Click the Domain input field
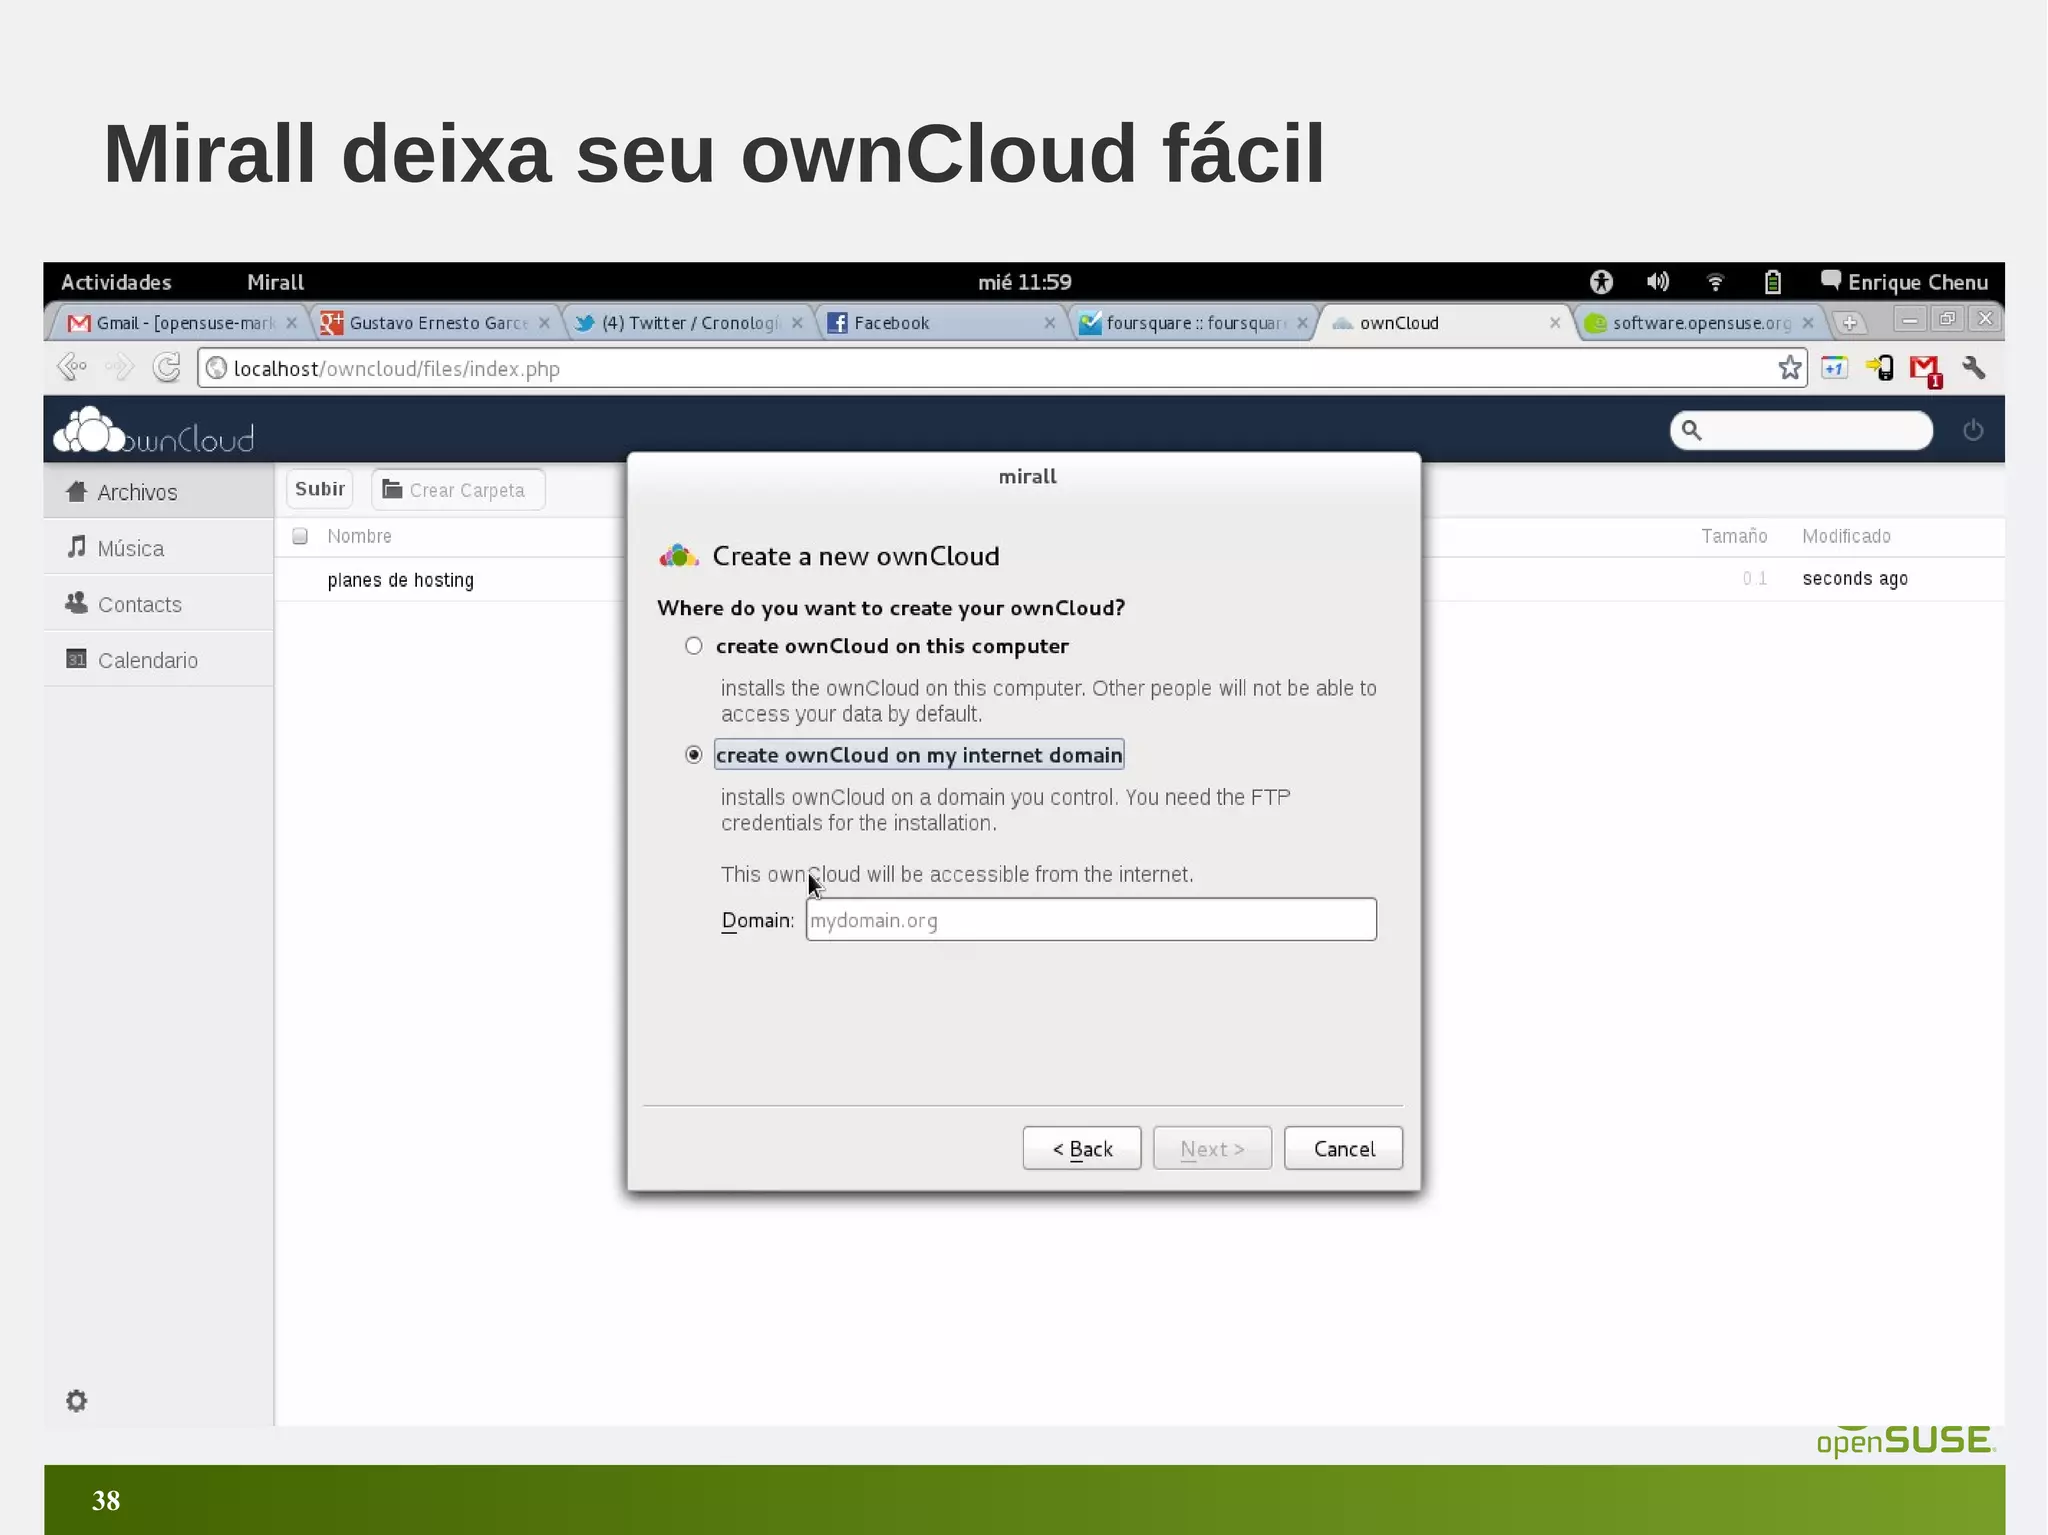The width and height of the screenshot is (2048, 1535). point(1091,920)
